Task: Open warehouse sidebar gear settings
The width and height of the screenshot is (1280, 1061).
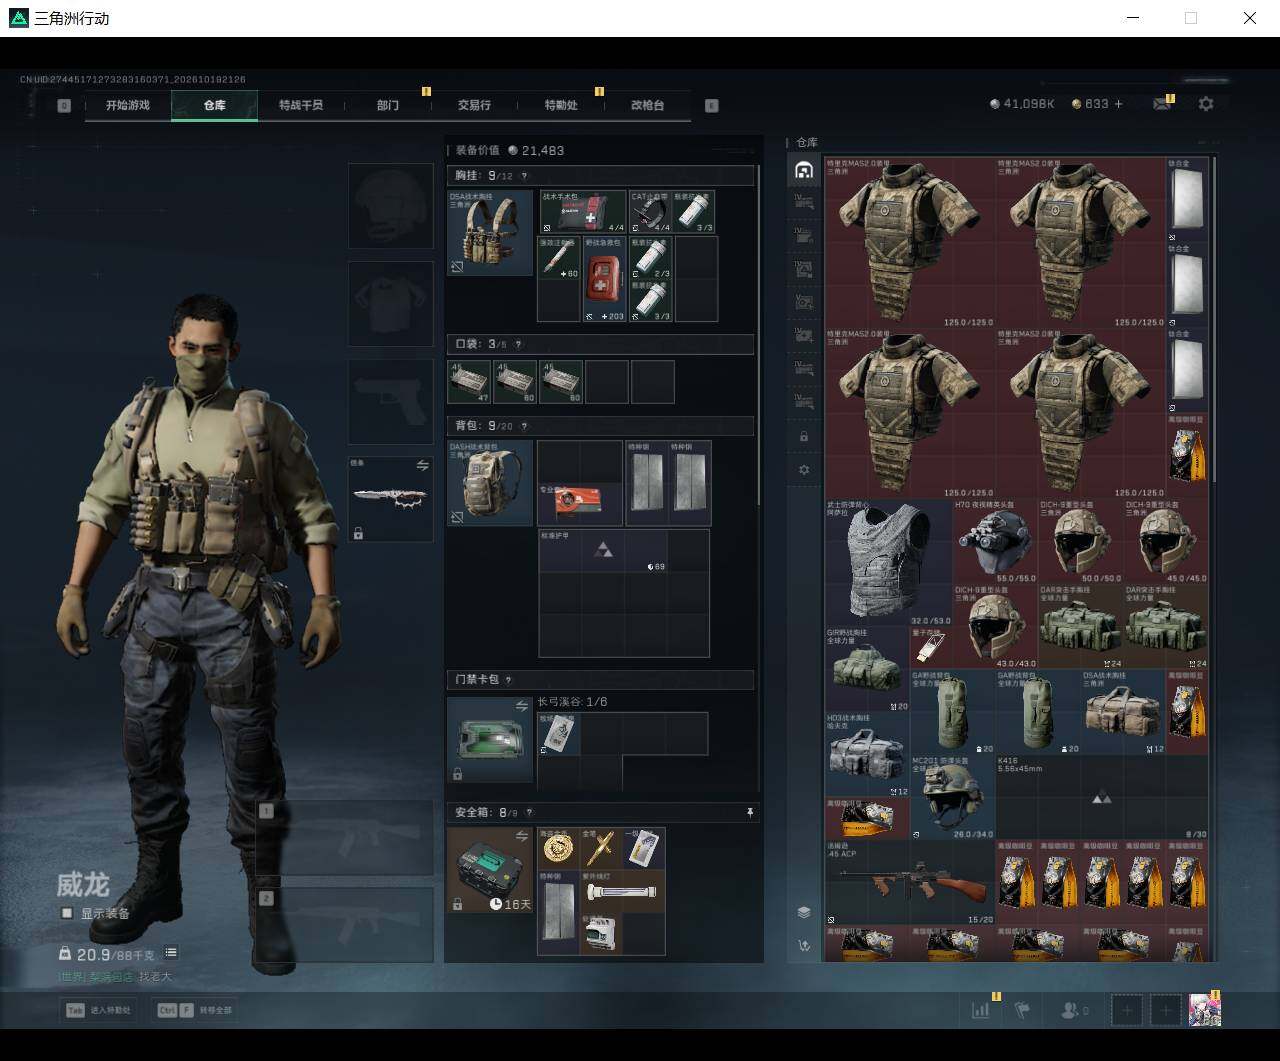Action: pyautogui.click(x=804, y=470)
